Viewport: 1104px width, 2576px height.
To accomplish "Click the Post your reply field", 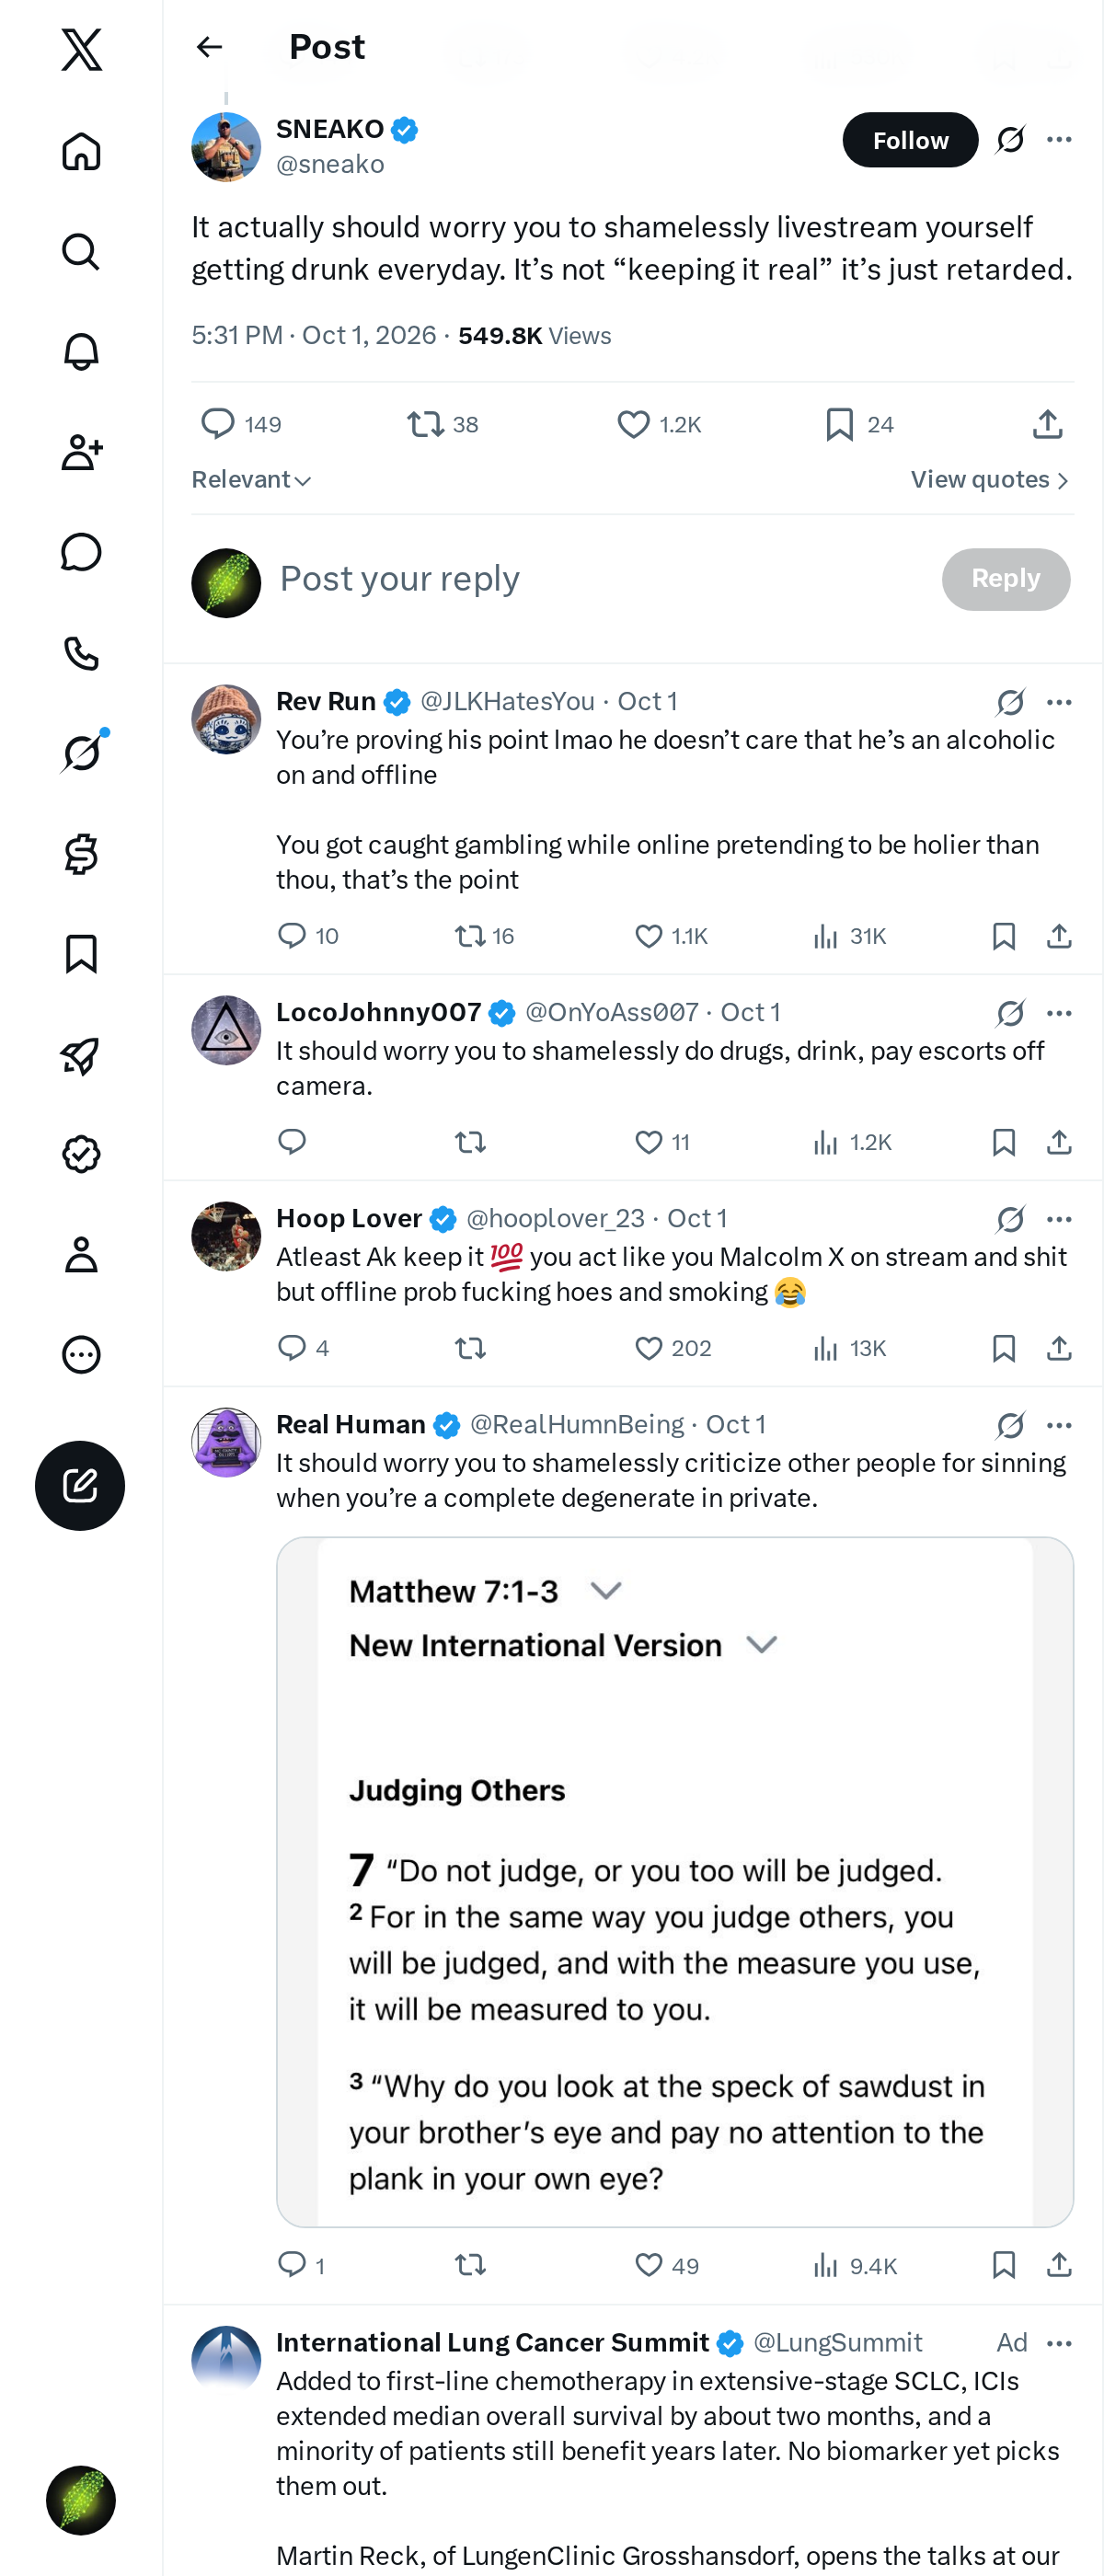I will [600, 579].
